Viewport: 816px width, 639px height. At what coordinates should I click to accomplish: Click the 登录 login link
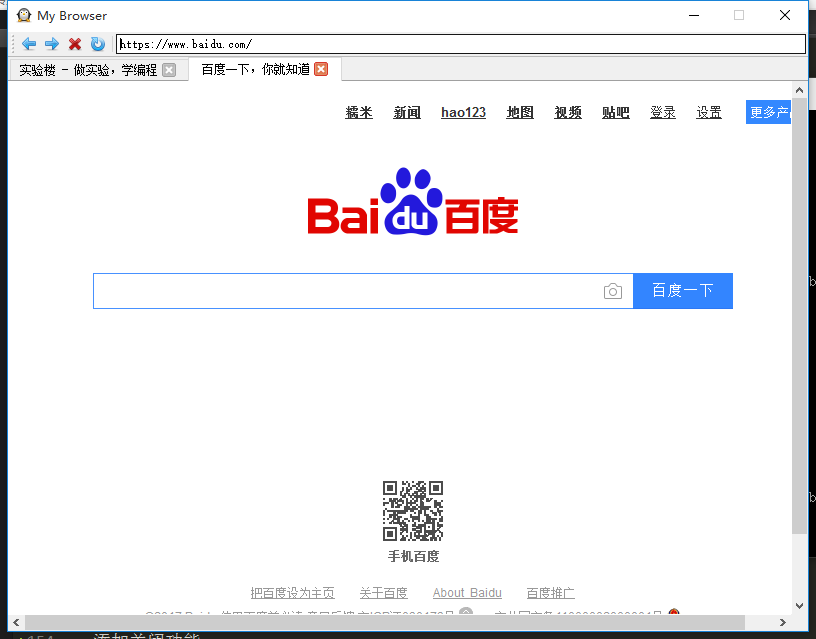(x=662, y=112)
